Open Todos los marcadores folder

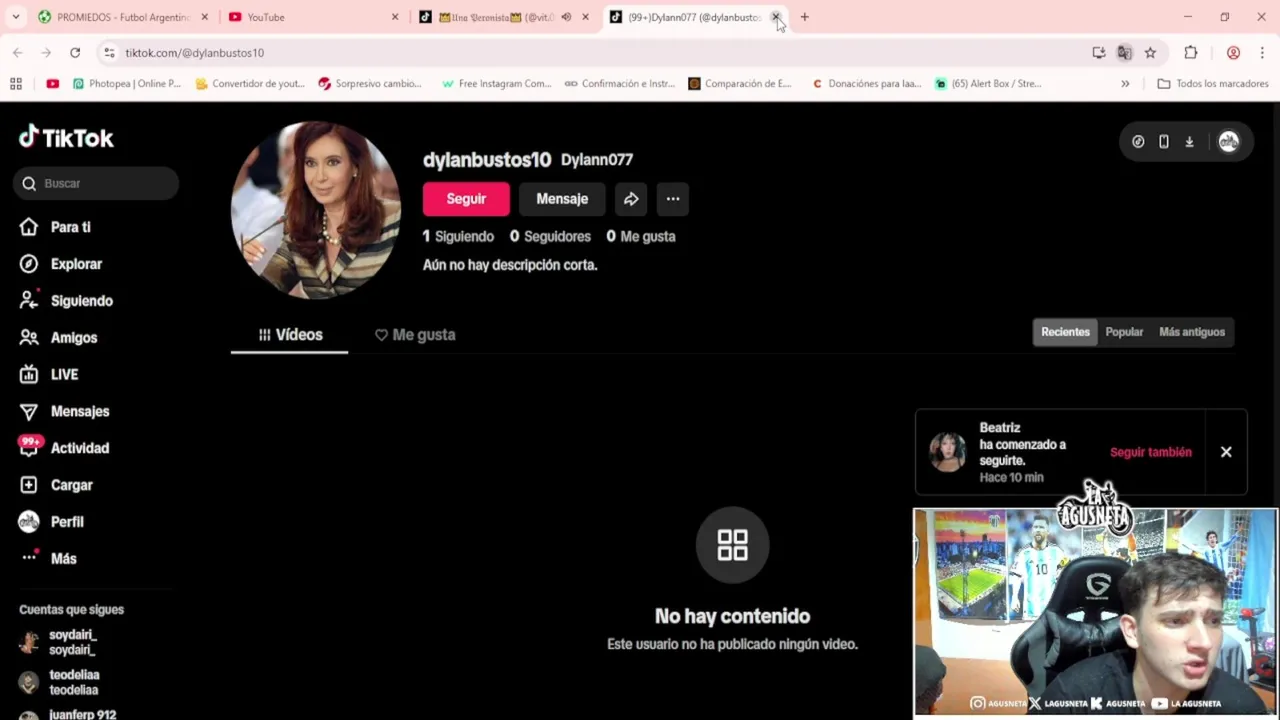pyautogui.click(x=1212, y=84)
